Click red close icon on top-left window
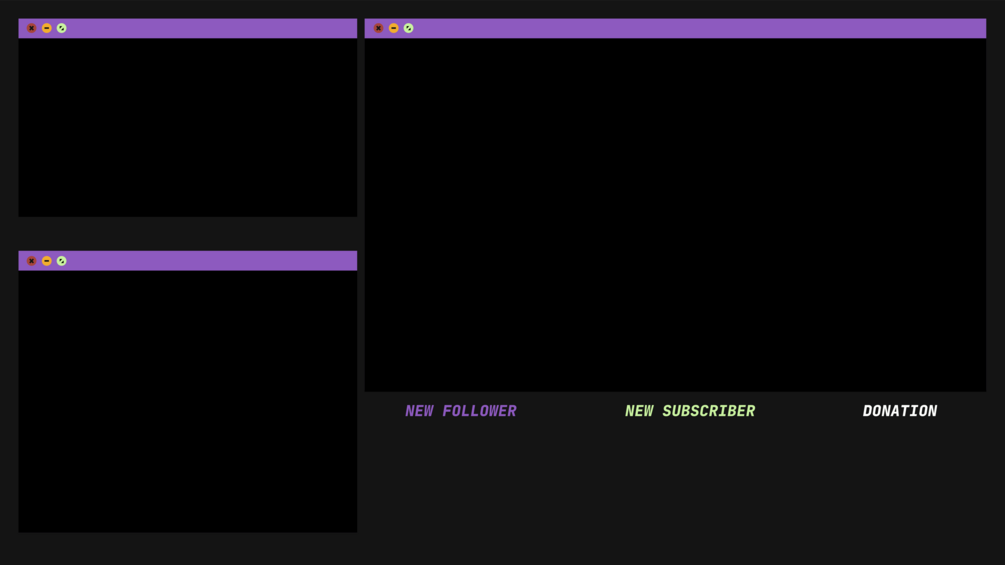Screen dimensions: 1005x565 pos(31,28)
